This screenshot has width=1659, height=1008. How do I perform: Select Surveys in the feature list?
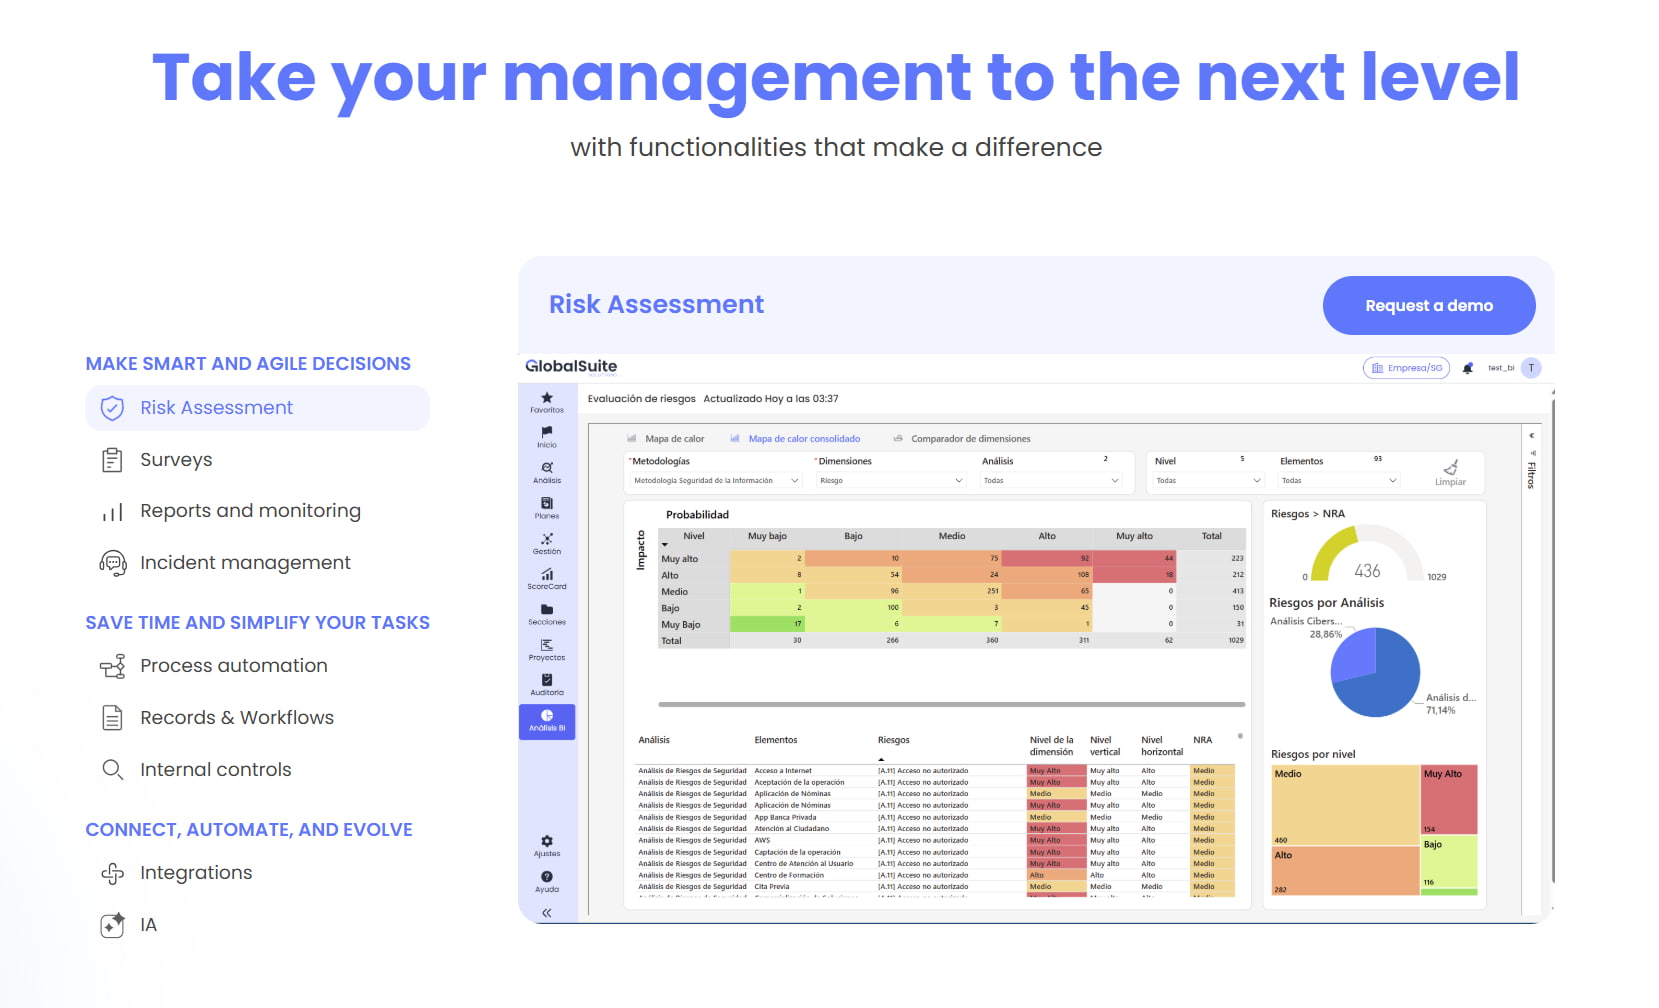pos(176,460)
